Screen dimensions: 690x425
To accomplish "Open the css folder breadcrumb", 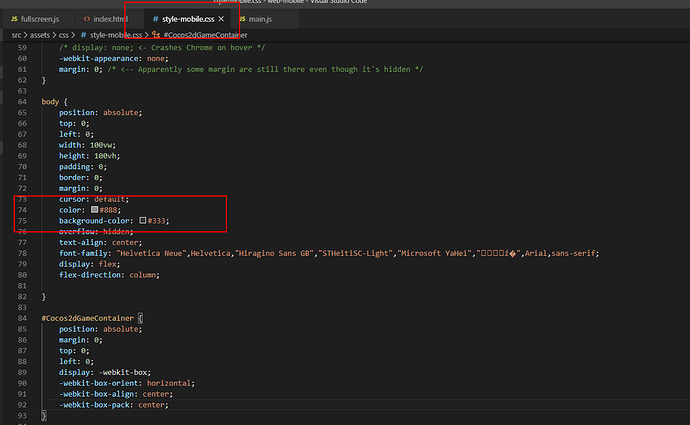I will click(65, 35).
